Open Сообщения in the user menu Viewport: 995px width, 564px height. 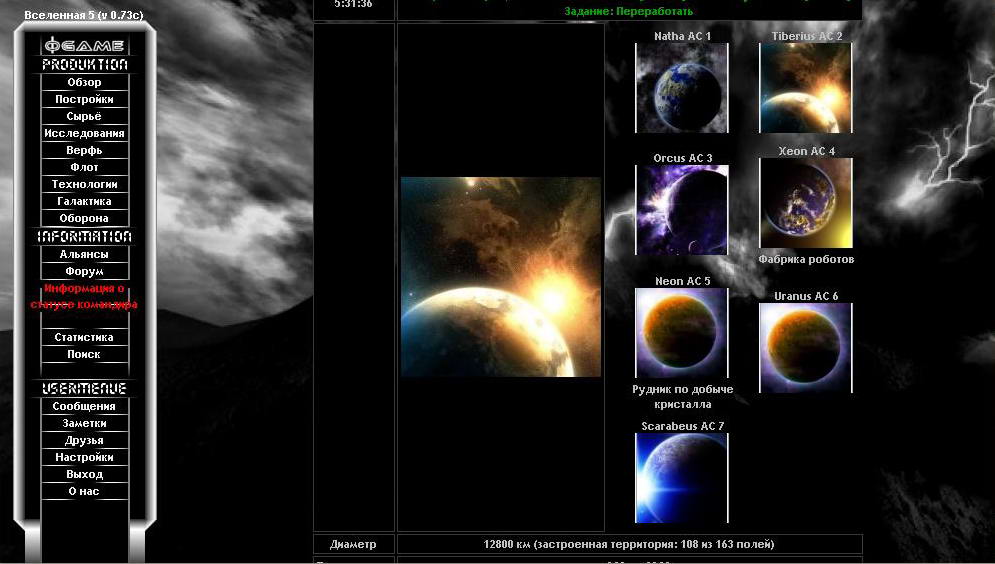click(x=84, y=406)
